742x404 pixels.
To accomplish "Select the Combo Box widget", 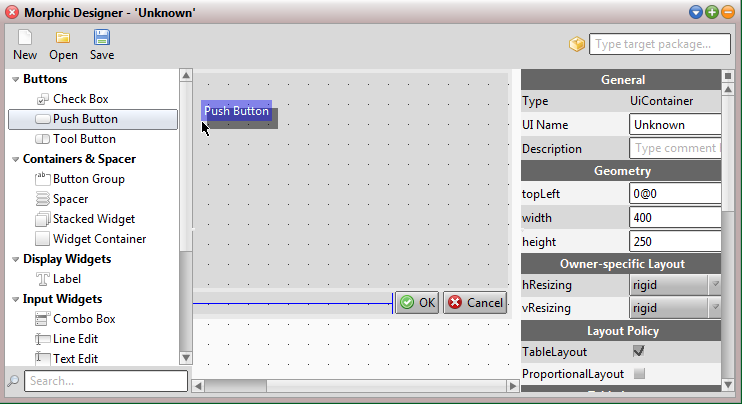I will tap(84, 319).
